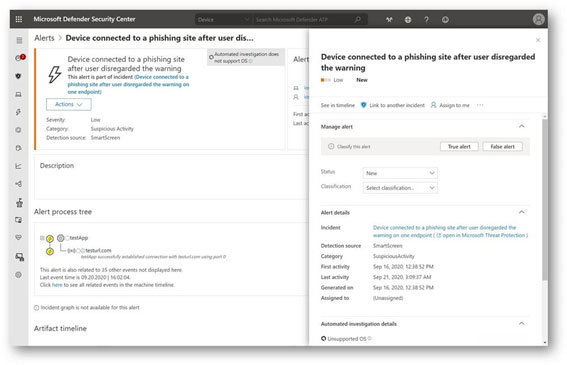
Task: Open the feedback smiley icon
Action: (x=445, y=20)
